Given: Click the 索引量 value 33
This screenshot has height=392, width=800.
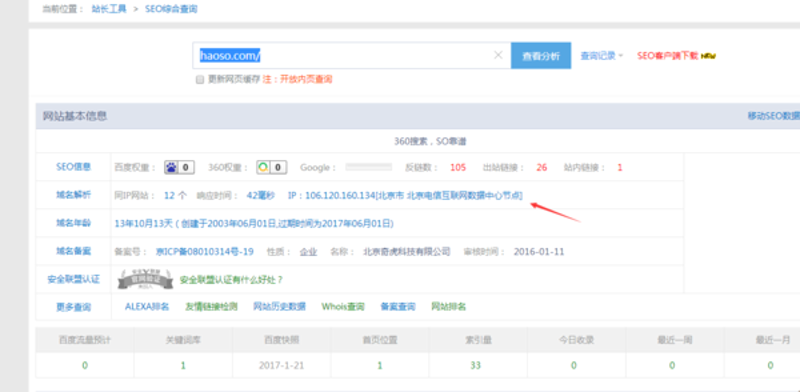Looking at the screenshot, I should [x=476, y=365].
